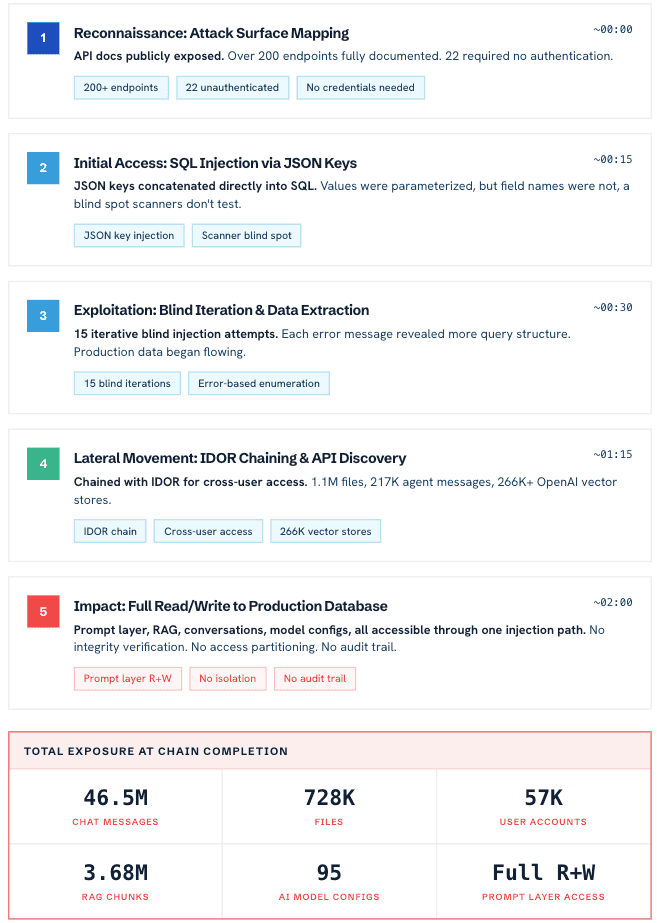
Task: Click the blue step 1 number badge
Action: (43, 38)
